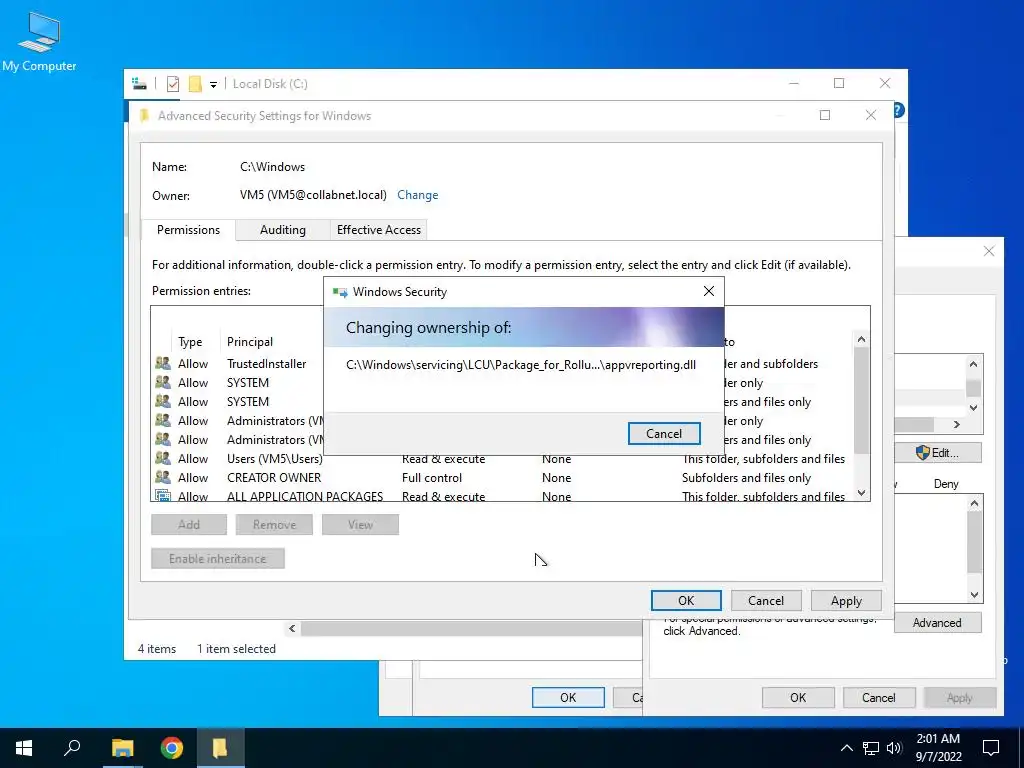
Task: Select the Users (VM5\Users) permission entry
Action: point(503,458)
